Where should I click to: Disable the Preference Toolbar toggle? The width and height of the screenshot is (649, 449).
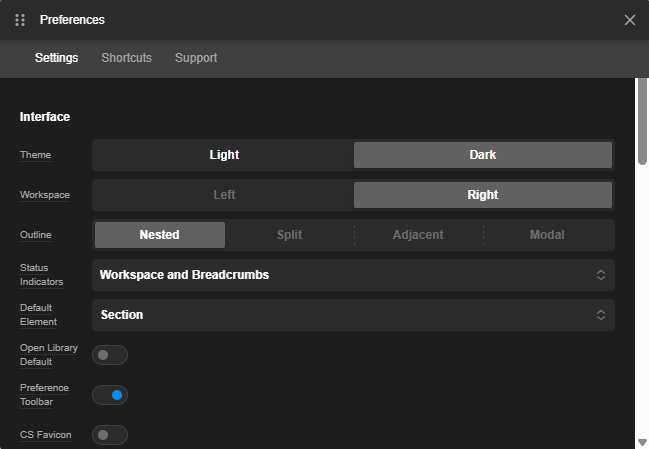coord(110,395)
